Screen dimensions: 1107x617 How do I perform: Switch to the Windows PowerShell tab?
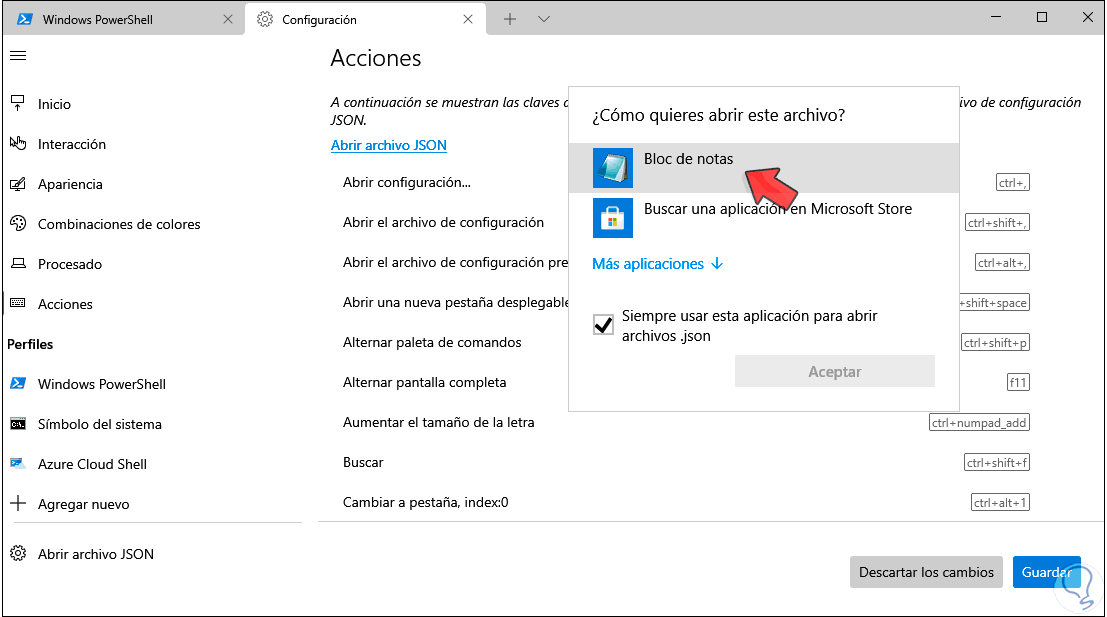120,17
